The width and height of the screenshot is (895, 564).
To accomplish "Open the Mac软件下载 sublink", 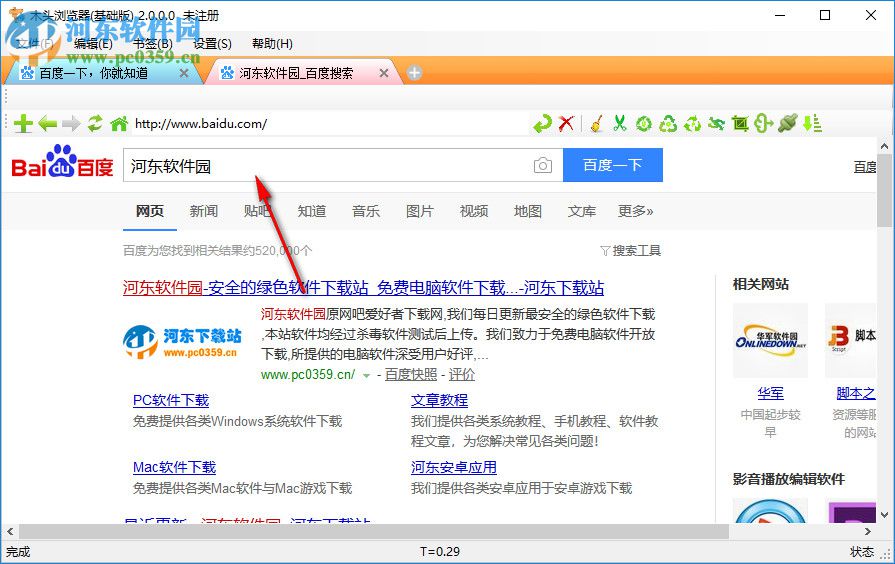I will 175,468.
